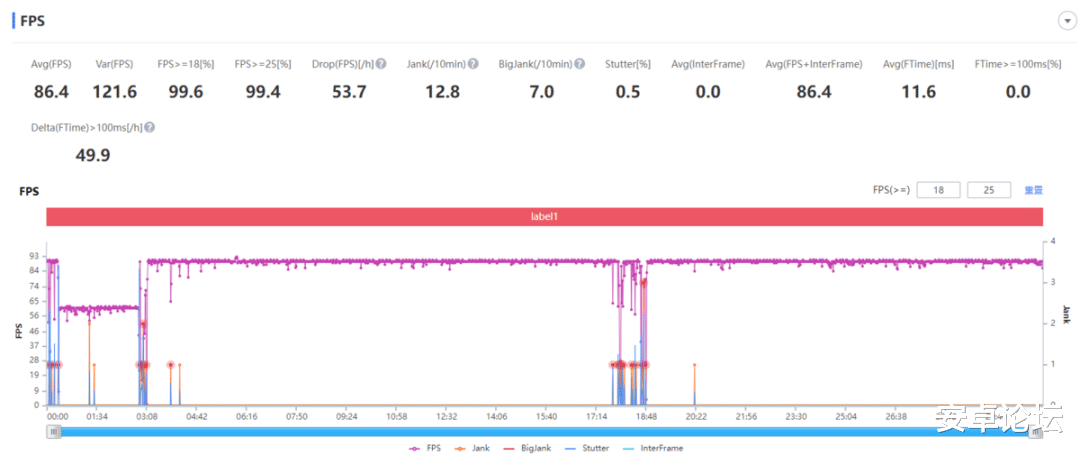Select the red label1 bar

[544, 216]
